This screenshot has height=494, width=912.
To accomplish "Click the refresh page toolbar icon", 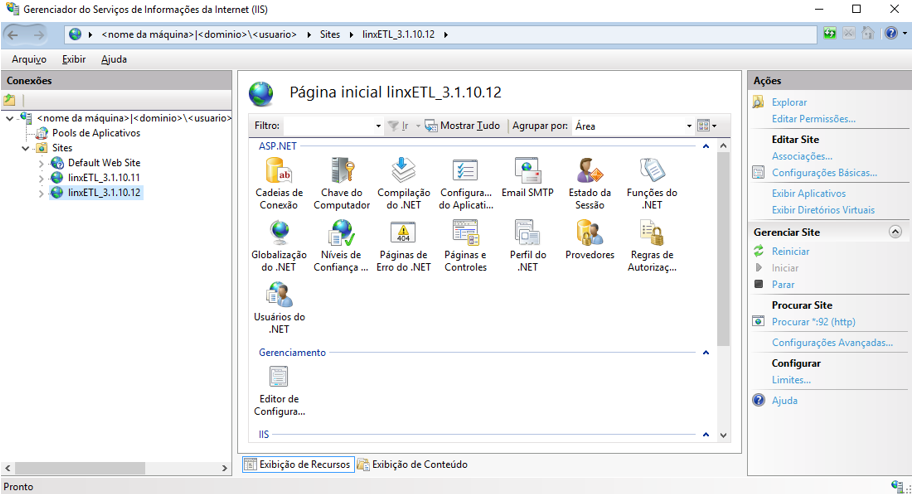I will [829, 34].
